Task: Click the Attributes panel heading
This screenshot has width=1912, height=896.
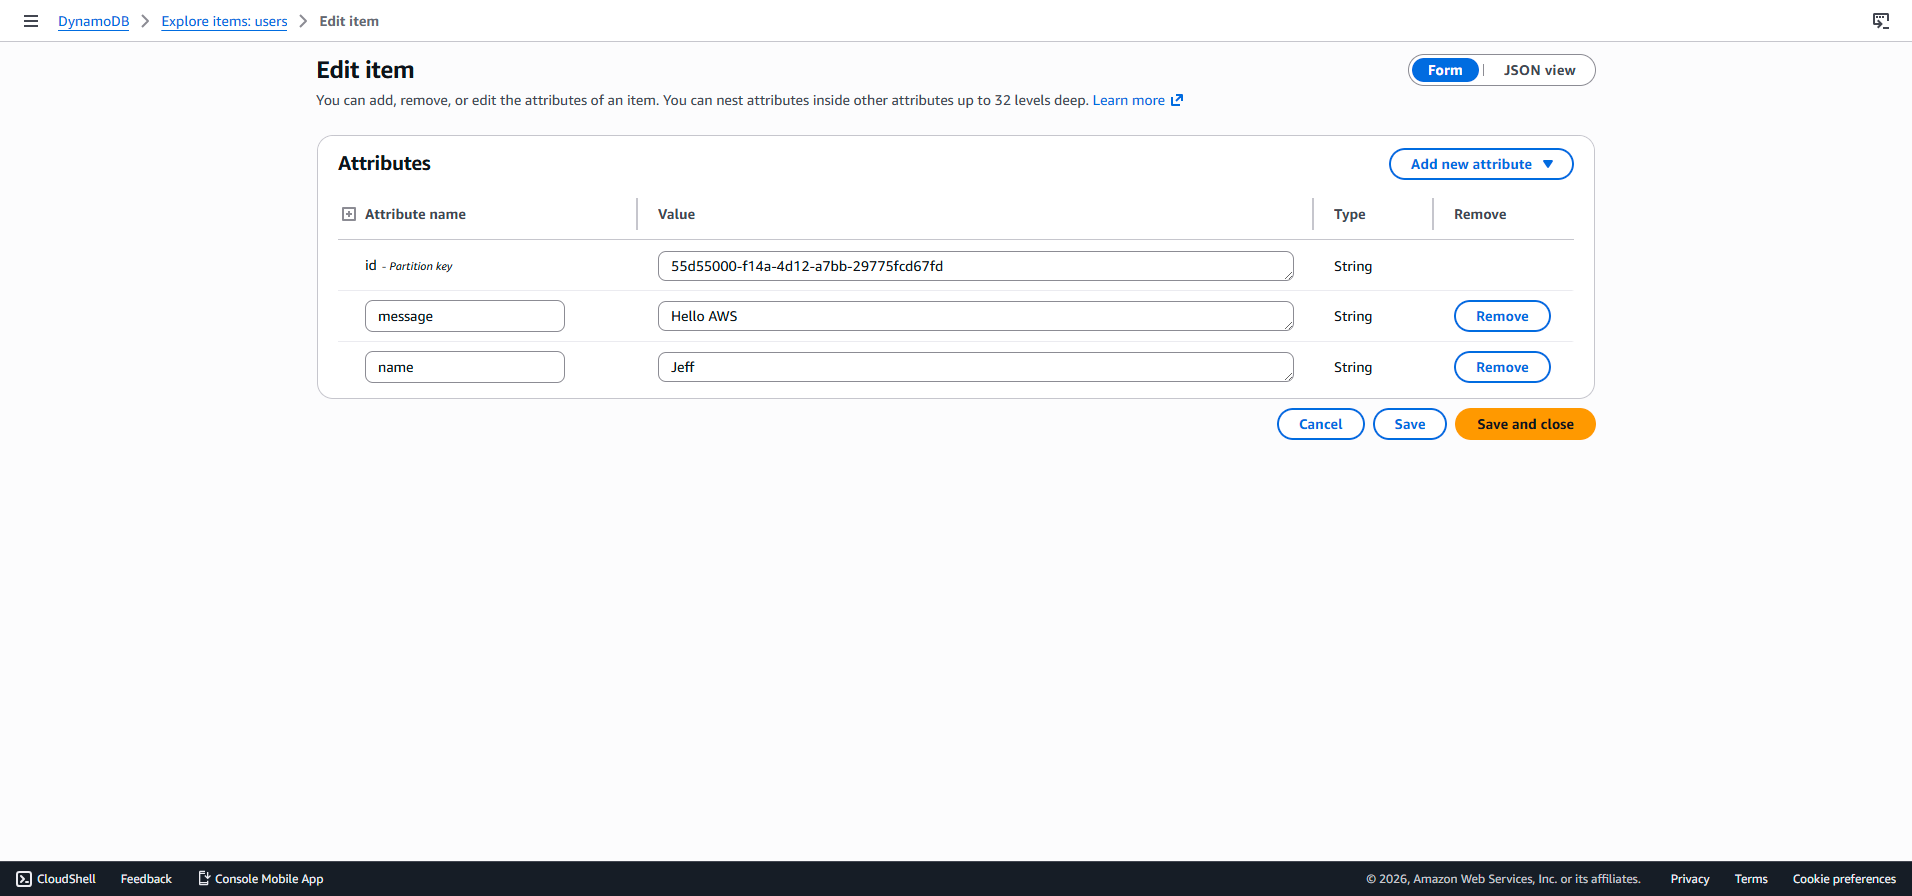Action: (384, 163)
